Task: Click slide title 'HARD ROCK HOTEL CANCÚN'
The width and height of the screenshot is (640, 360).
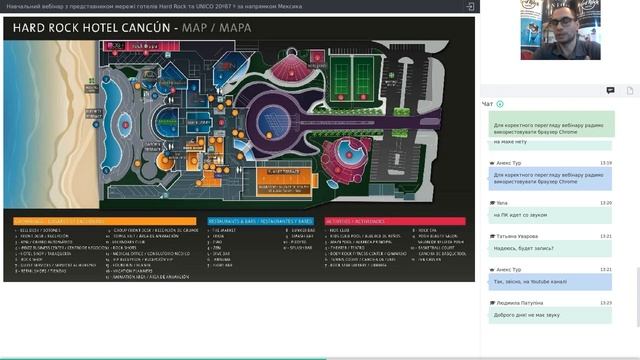Action: pos(91,28)
